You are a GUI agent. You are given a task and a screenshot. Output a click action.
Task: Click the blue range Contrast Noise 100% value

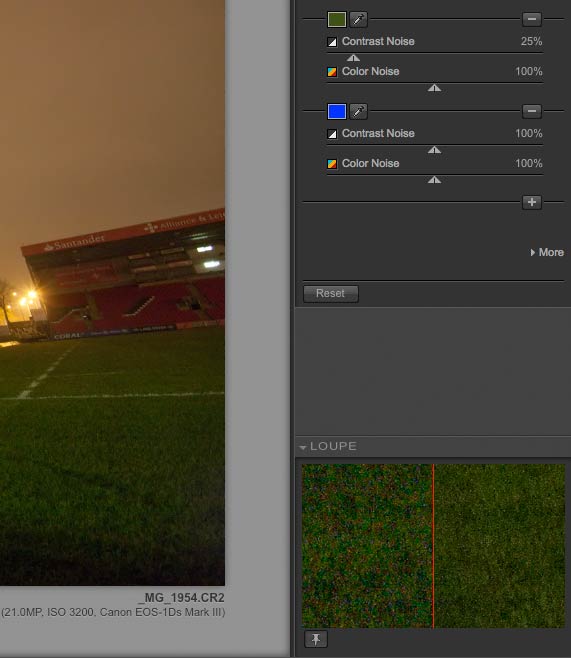point(529,133)
